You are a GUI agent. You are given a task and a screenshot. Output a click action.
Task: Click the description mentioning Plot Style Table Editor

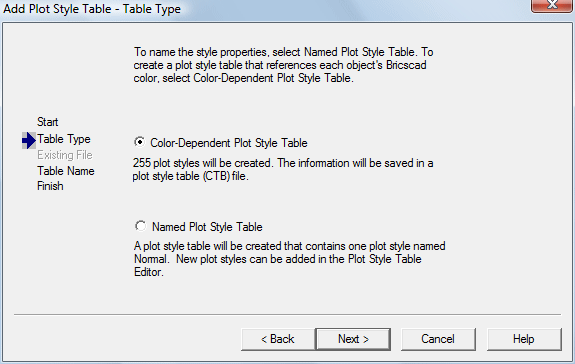click(290, 259)
